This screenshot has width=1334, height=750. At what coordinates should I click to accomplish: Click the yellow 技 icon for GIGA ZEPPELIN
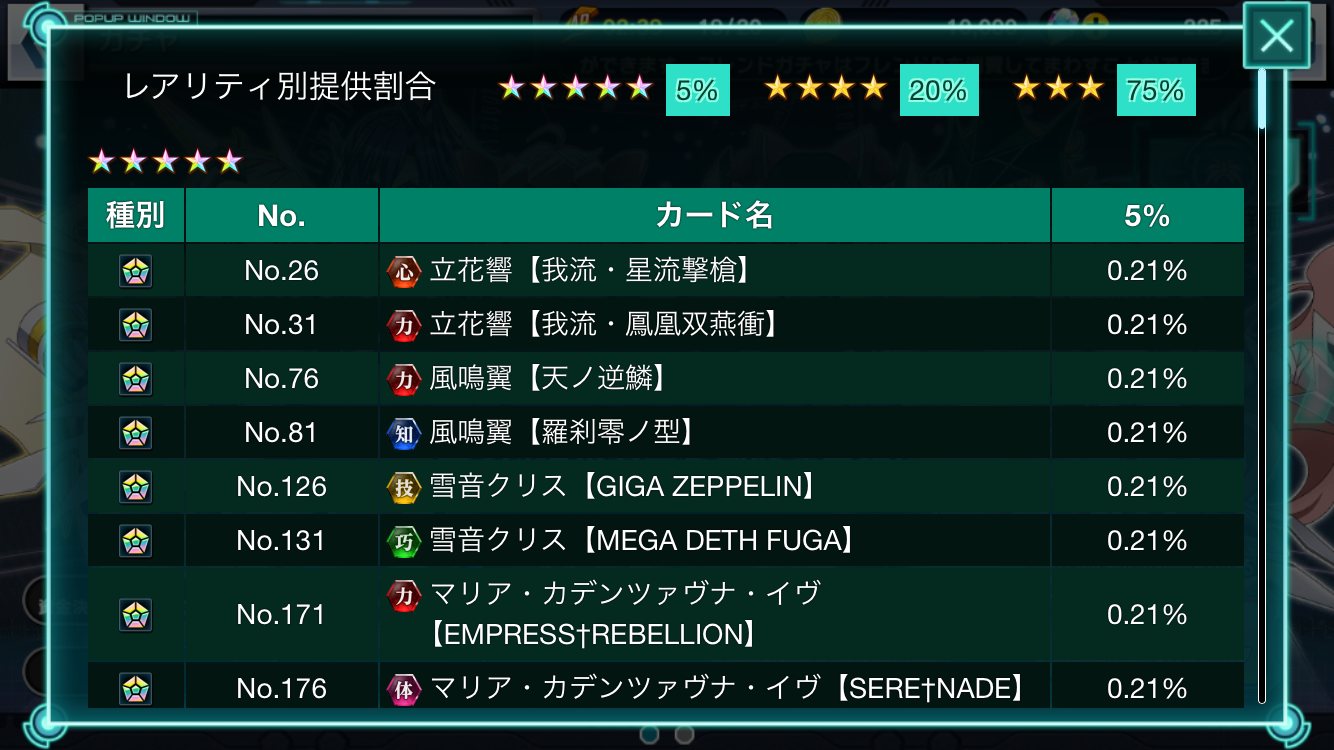tap(403, 487)
